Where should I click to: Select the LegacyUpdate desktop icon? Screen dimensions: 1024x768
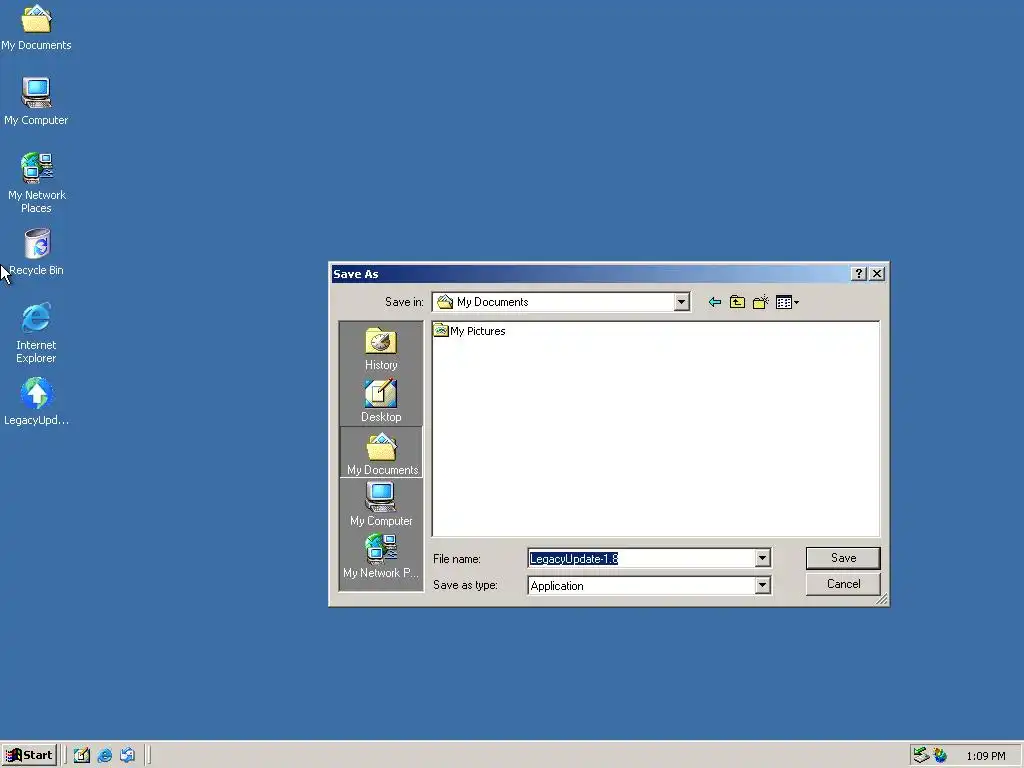click(x=37, y=401)
